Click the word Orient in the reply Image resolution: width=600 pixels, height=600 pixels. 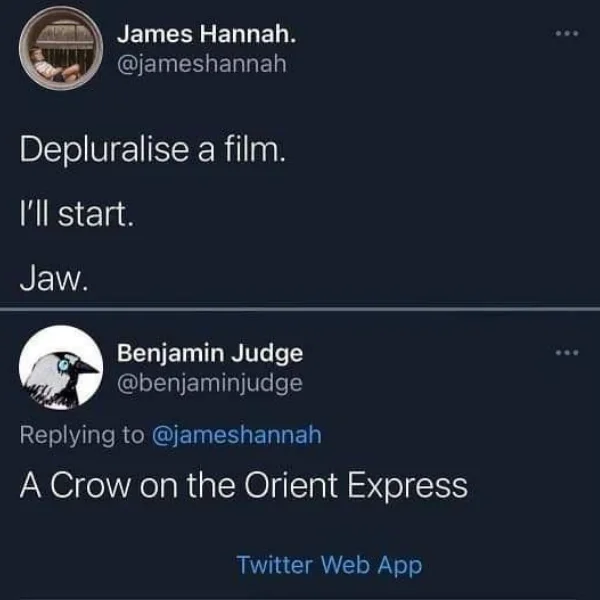click(291, 485)
